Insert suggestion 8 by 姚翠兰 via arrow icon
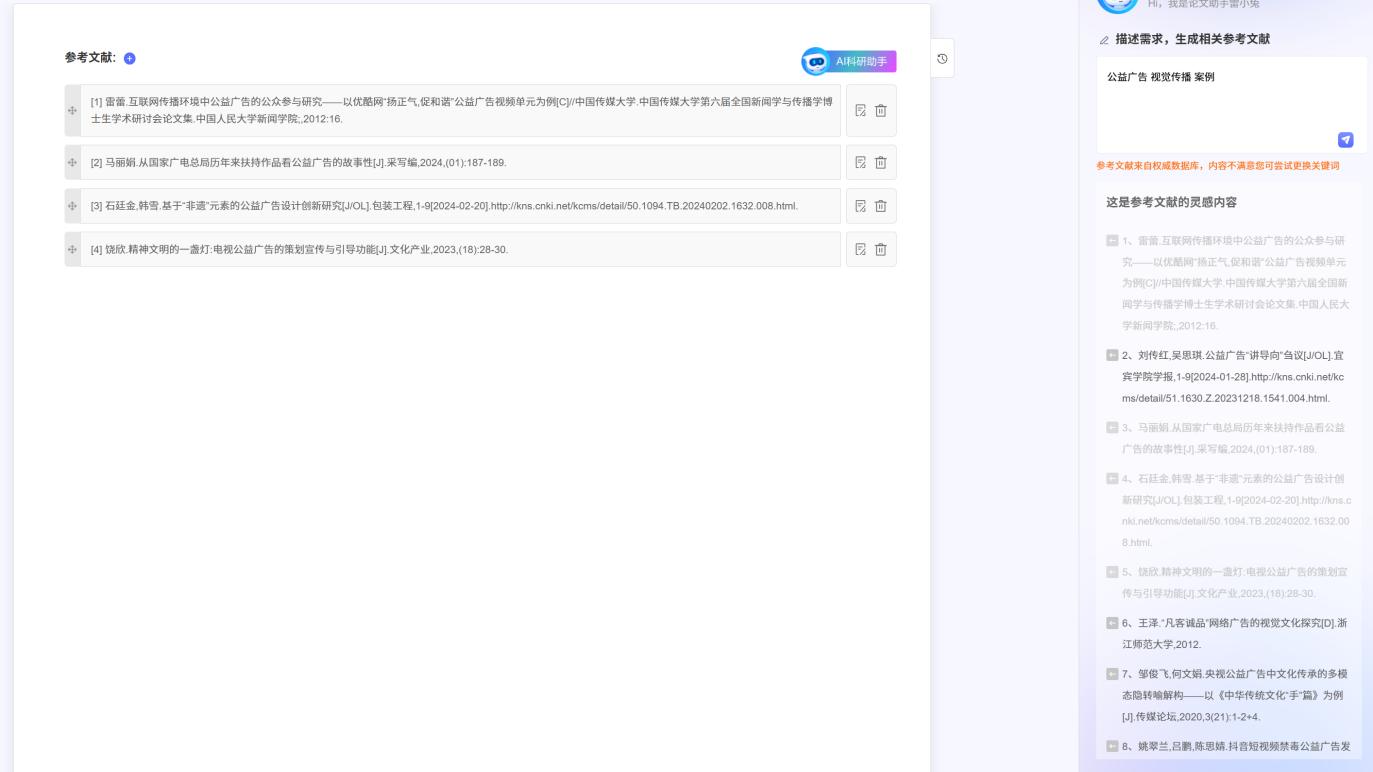 [1112, 745]
